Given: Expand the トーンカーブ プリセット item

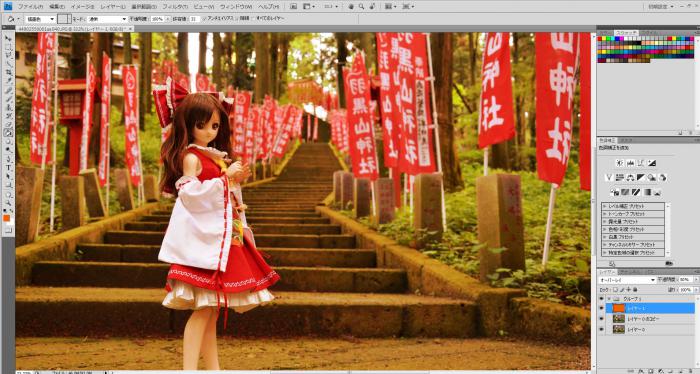Looking at the screenshot, I should [633, 214].
